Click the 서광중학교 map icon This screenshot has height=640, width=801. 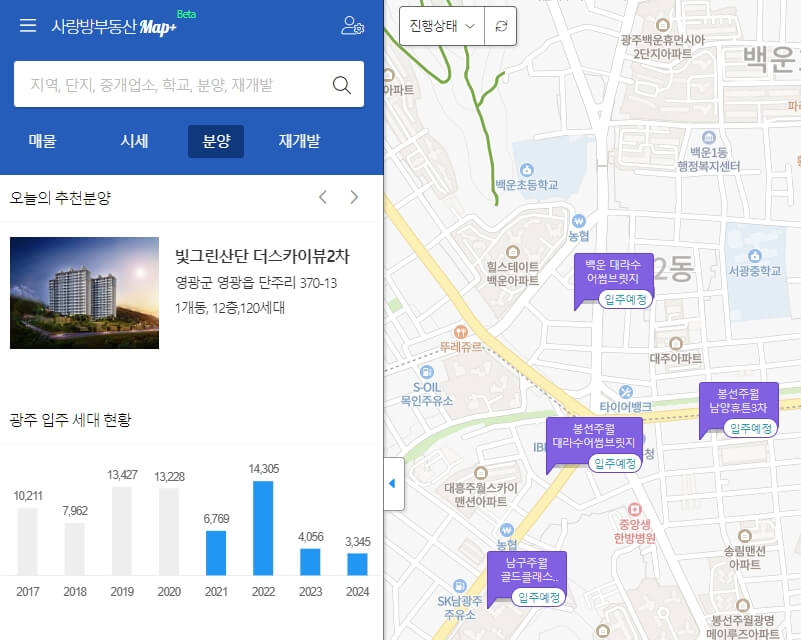pos(755,255)
